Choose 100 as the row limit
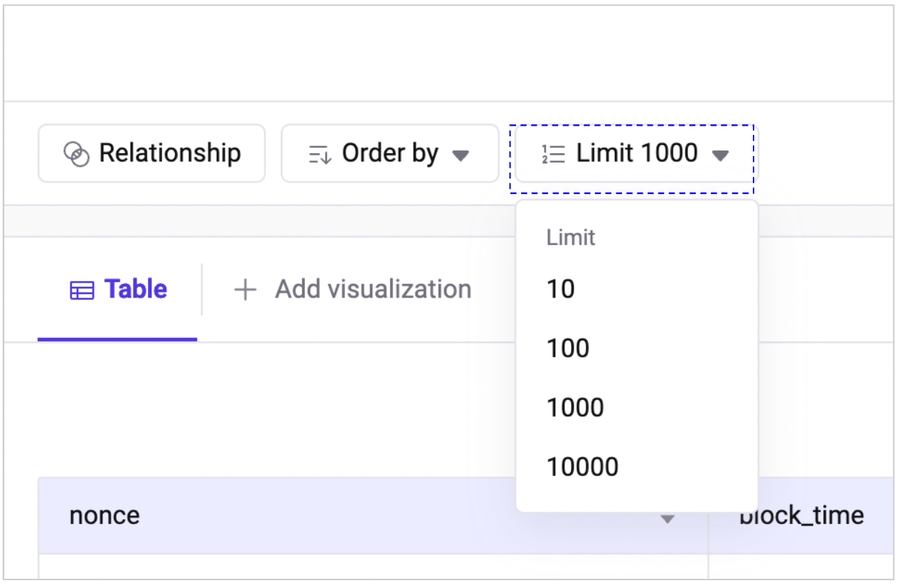Viewport: 900px width, 588px height. click(x=567, y=348)
